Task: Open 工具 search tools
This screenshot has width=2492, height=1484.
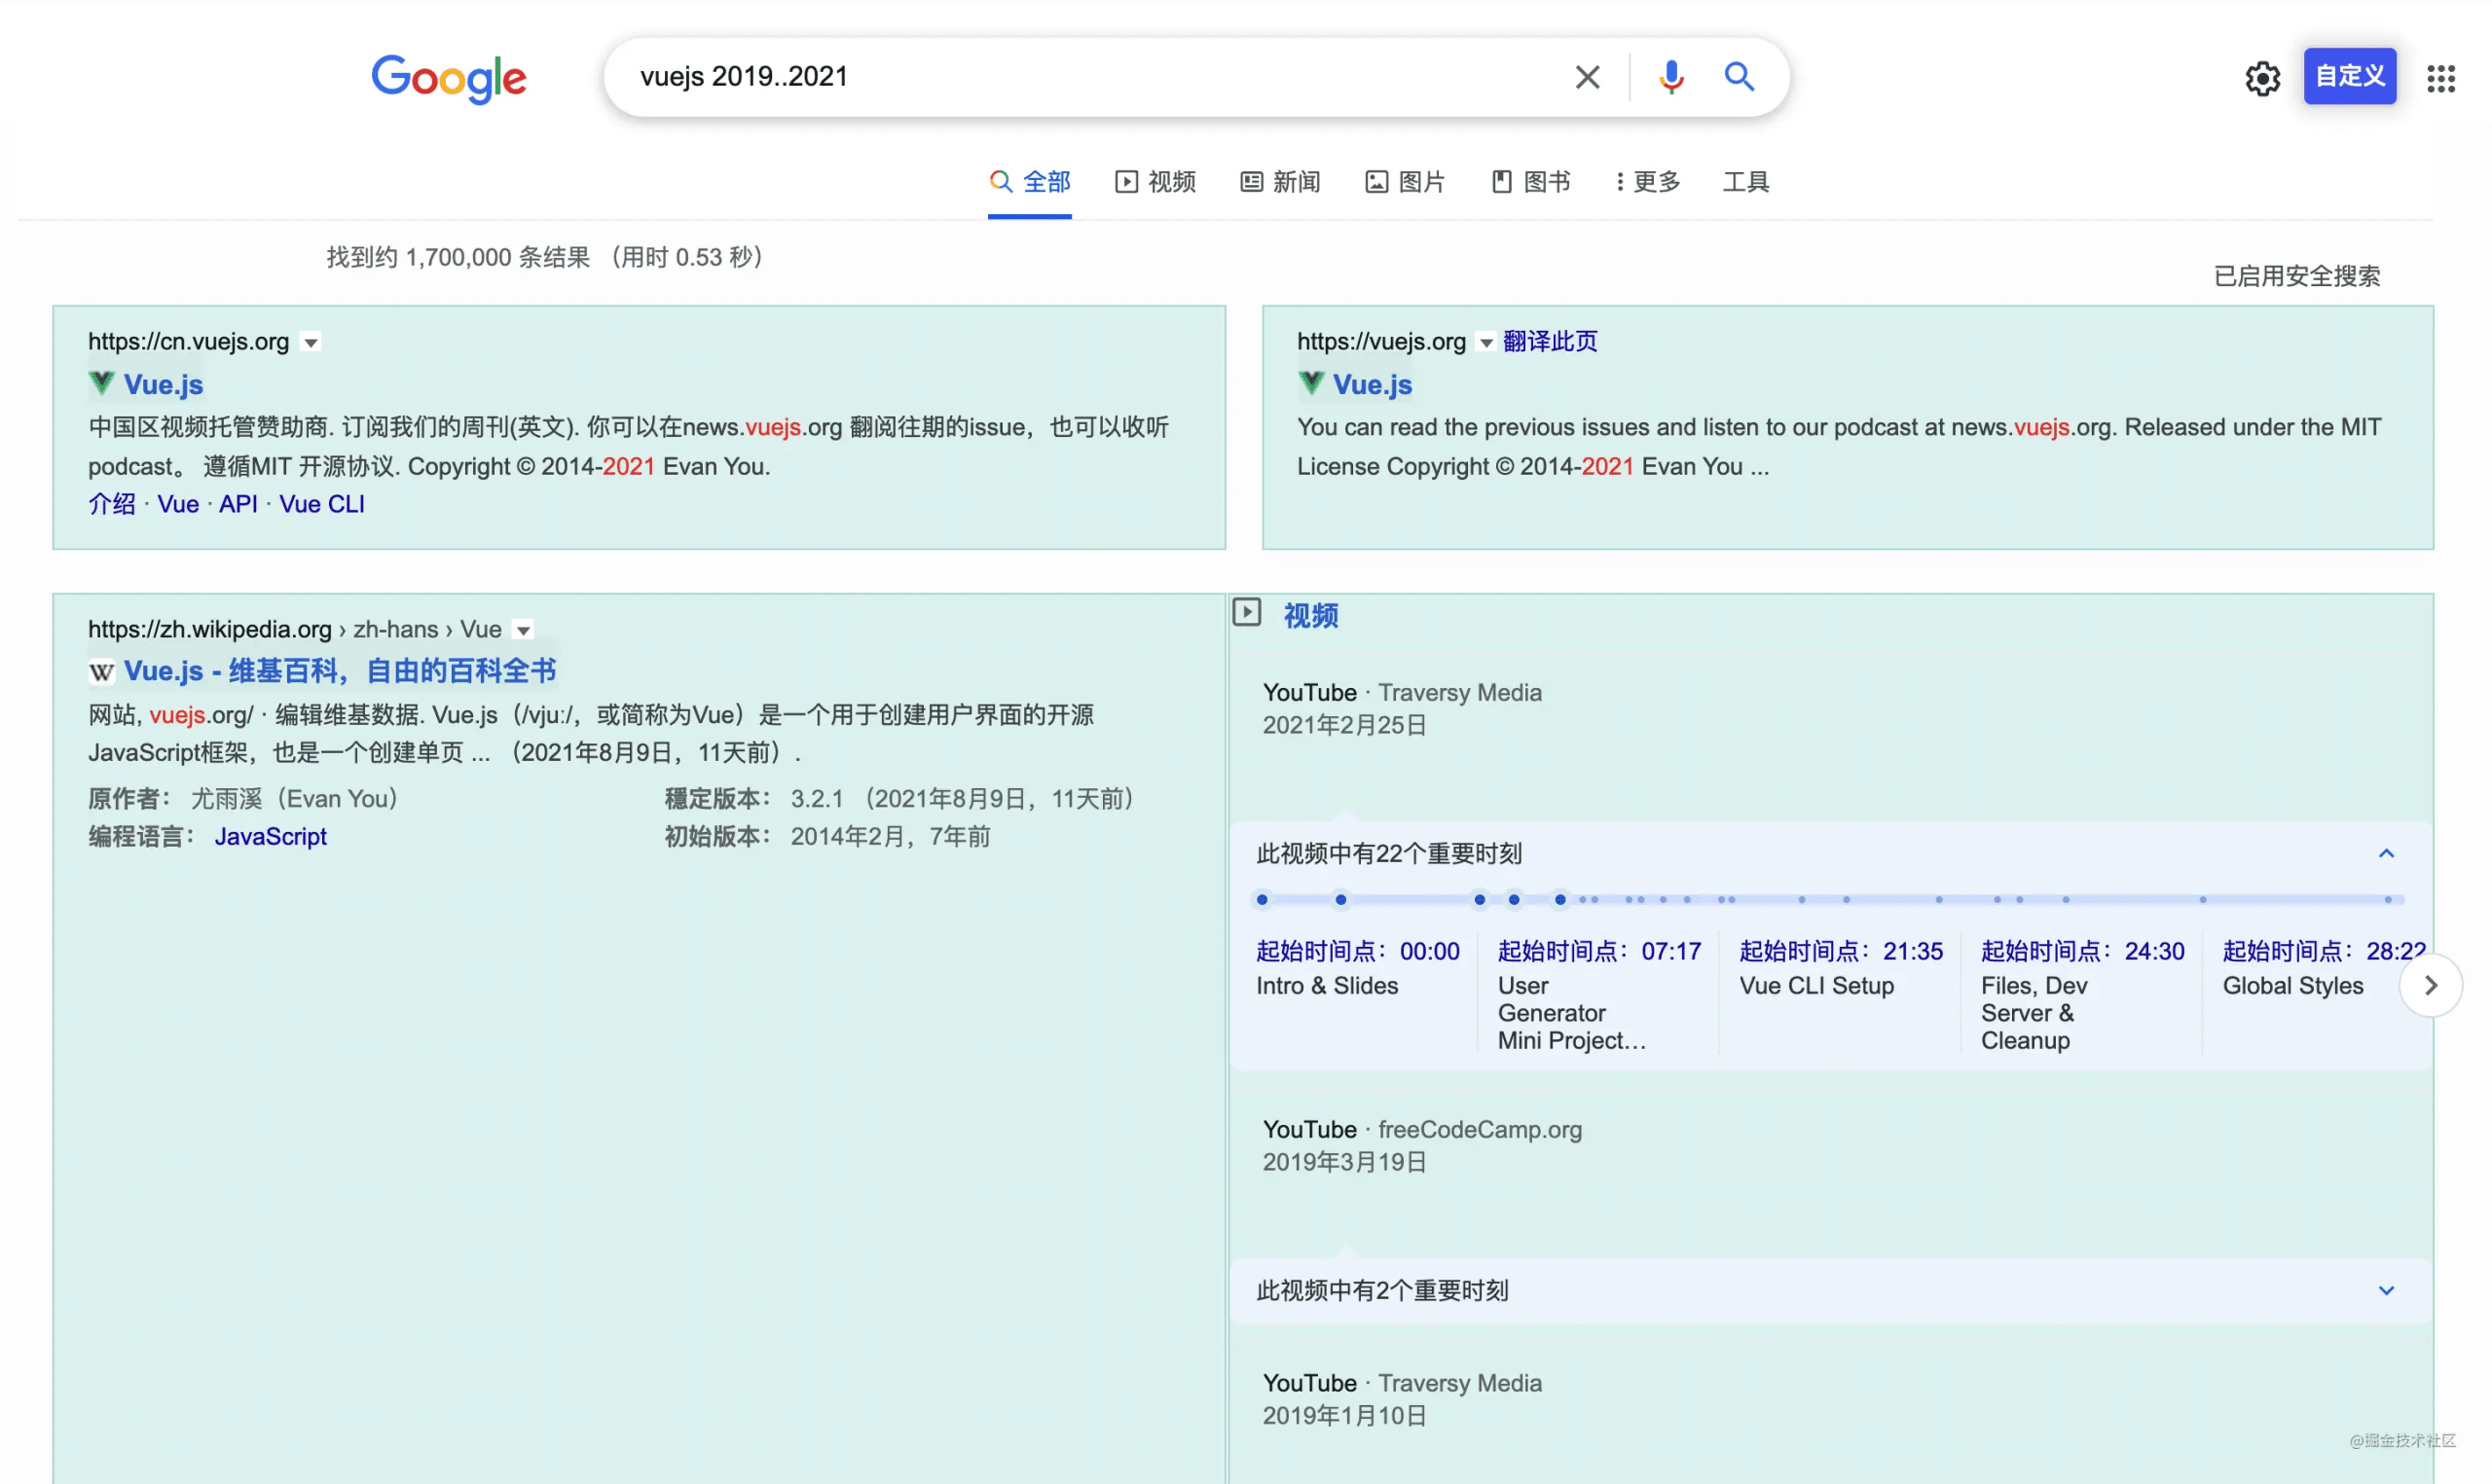Action: (1745, 182)
